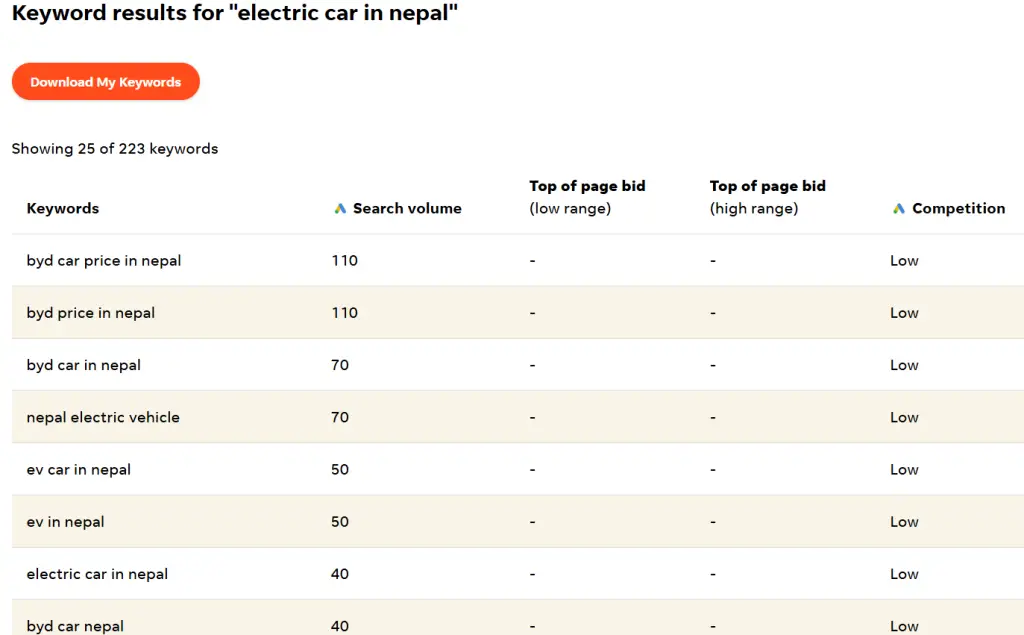Click the Top of page bid high range header

767,197
